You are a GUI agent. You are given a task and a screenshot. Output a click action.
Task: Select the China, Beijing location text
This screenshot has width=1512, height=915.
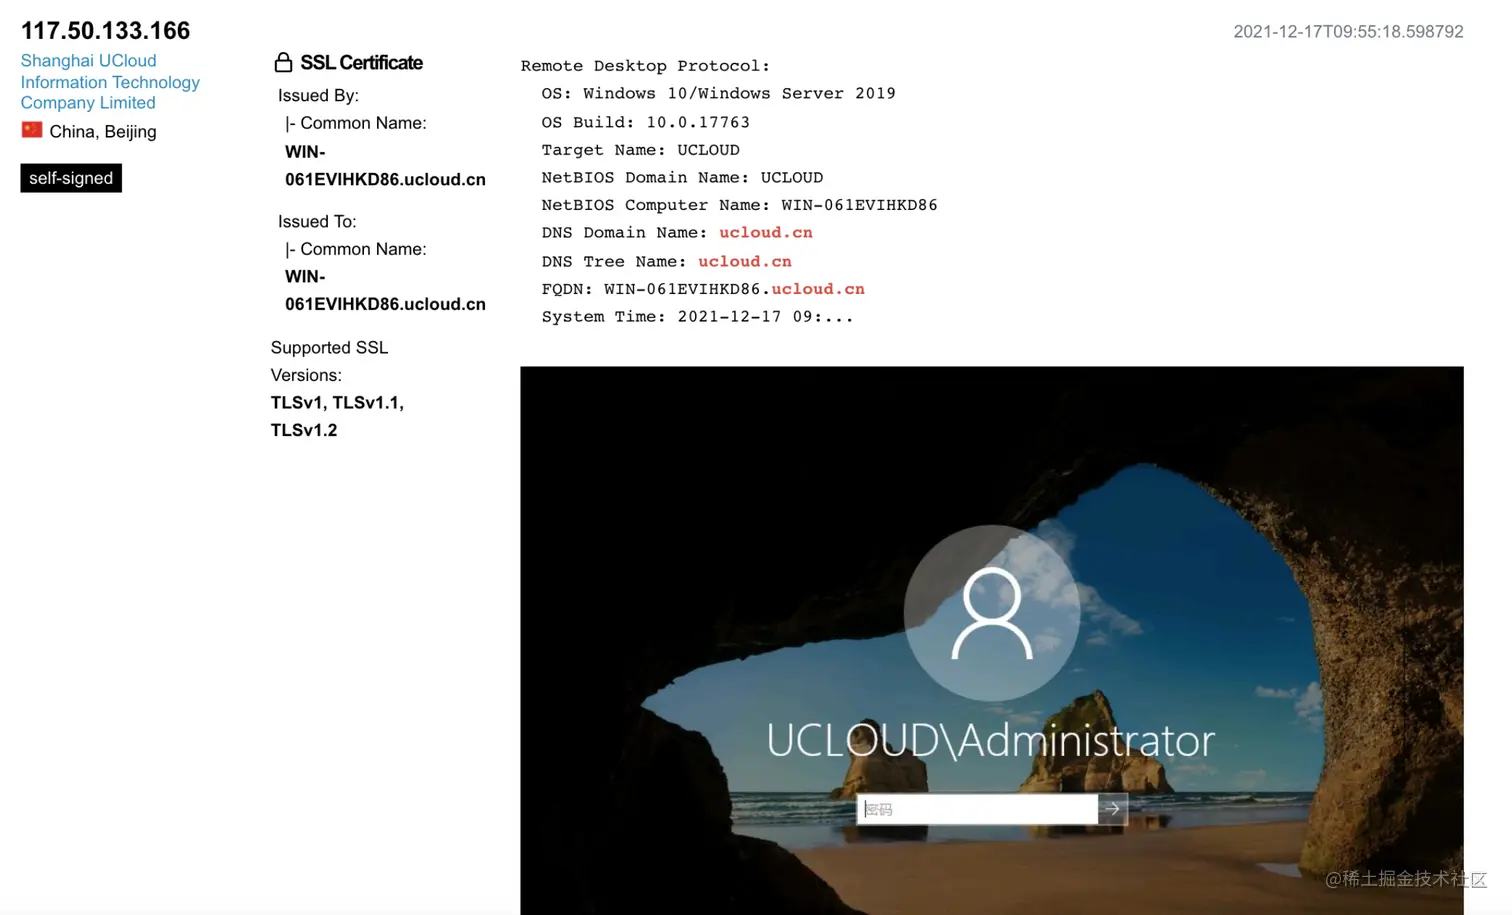(103, 132)
